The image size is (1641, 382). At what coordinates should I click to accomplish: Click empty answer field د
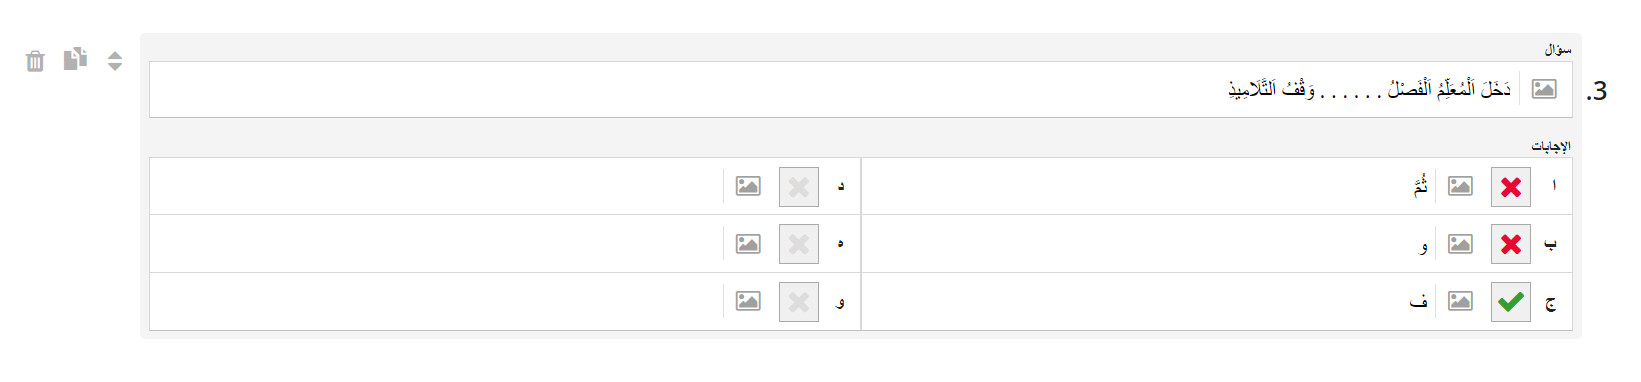click(x=437, y=186)
